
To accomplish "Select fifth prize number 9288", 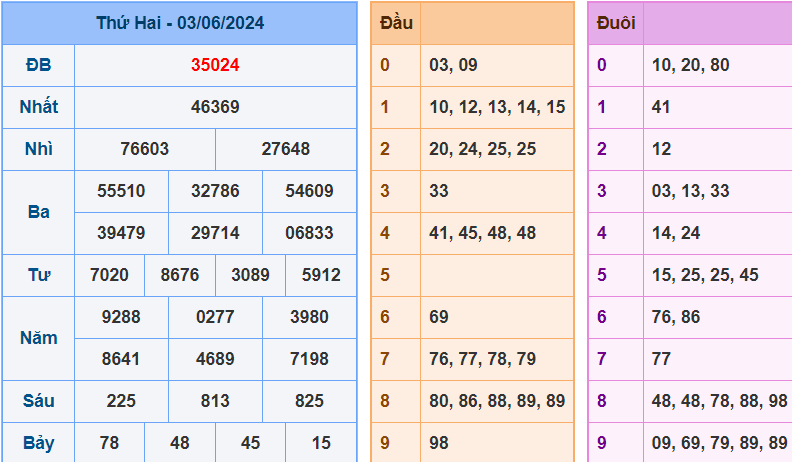I will [x=121, y=317].
